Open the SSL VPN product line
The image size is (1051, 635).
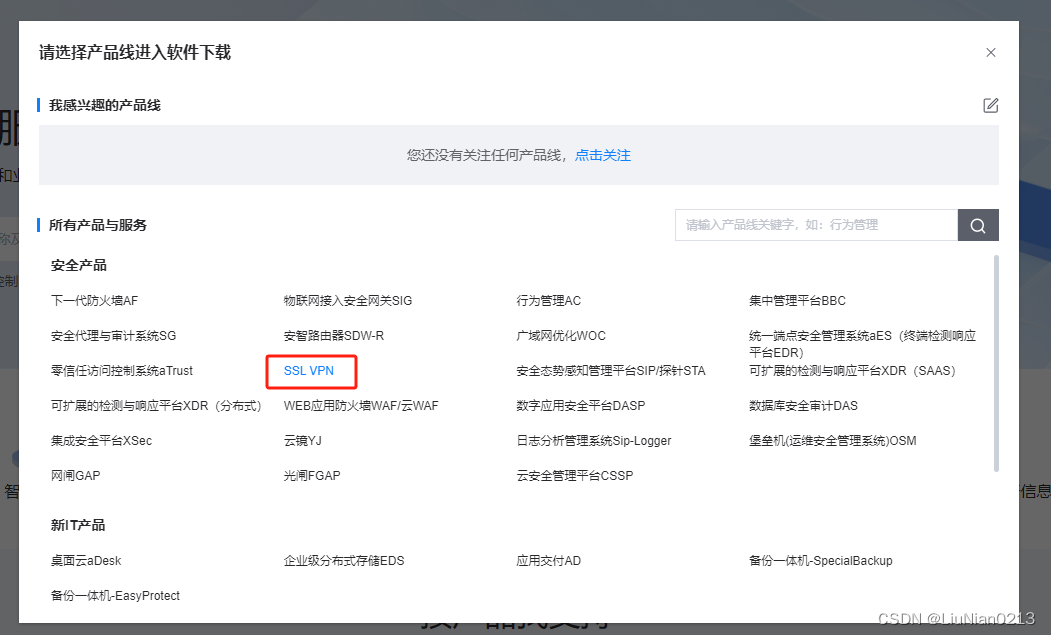(309, 371)
